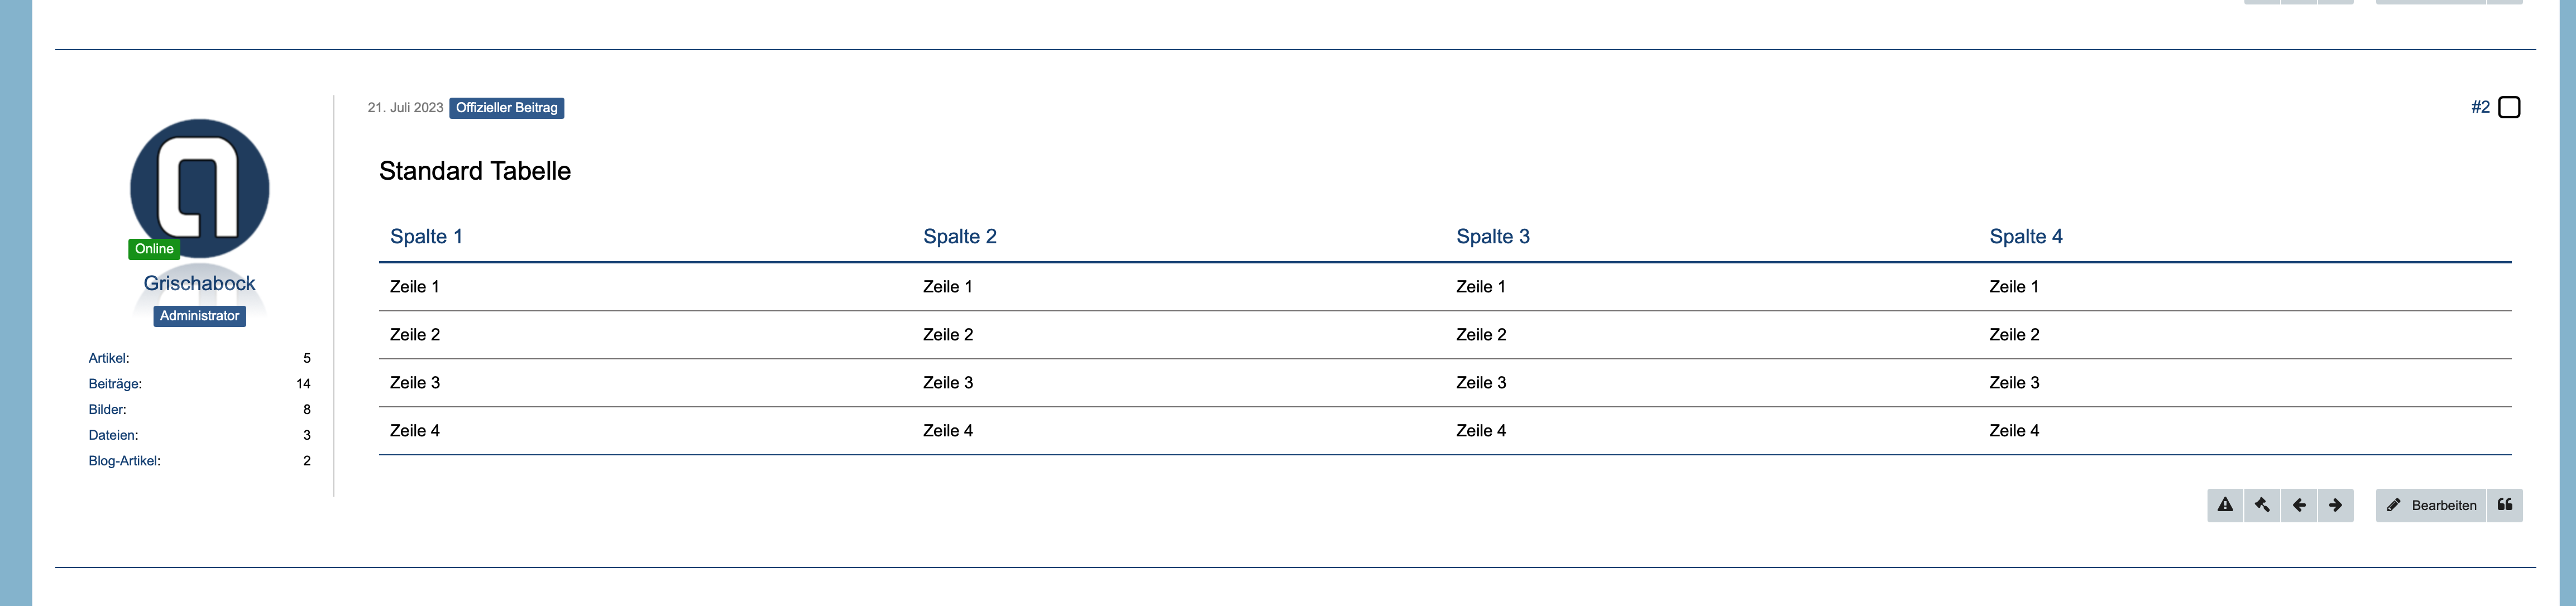Click the Offizieller Beitrag label
The width and height of the screenshot is (2576, 606).
point(506,107)
